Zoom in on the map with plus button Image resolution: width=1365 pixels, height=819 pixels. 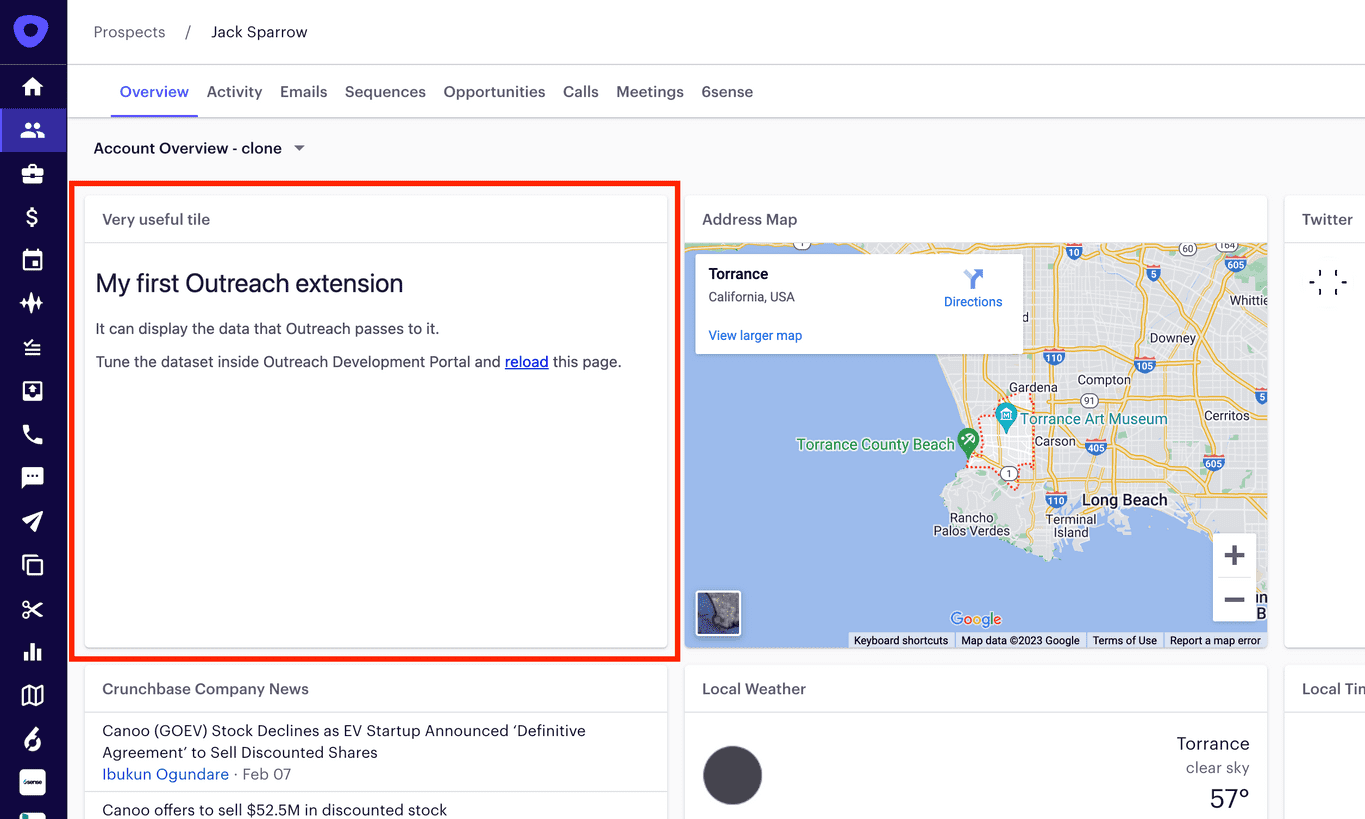coord(1234,556)
